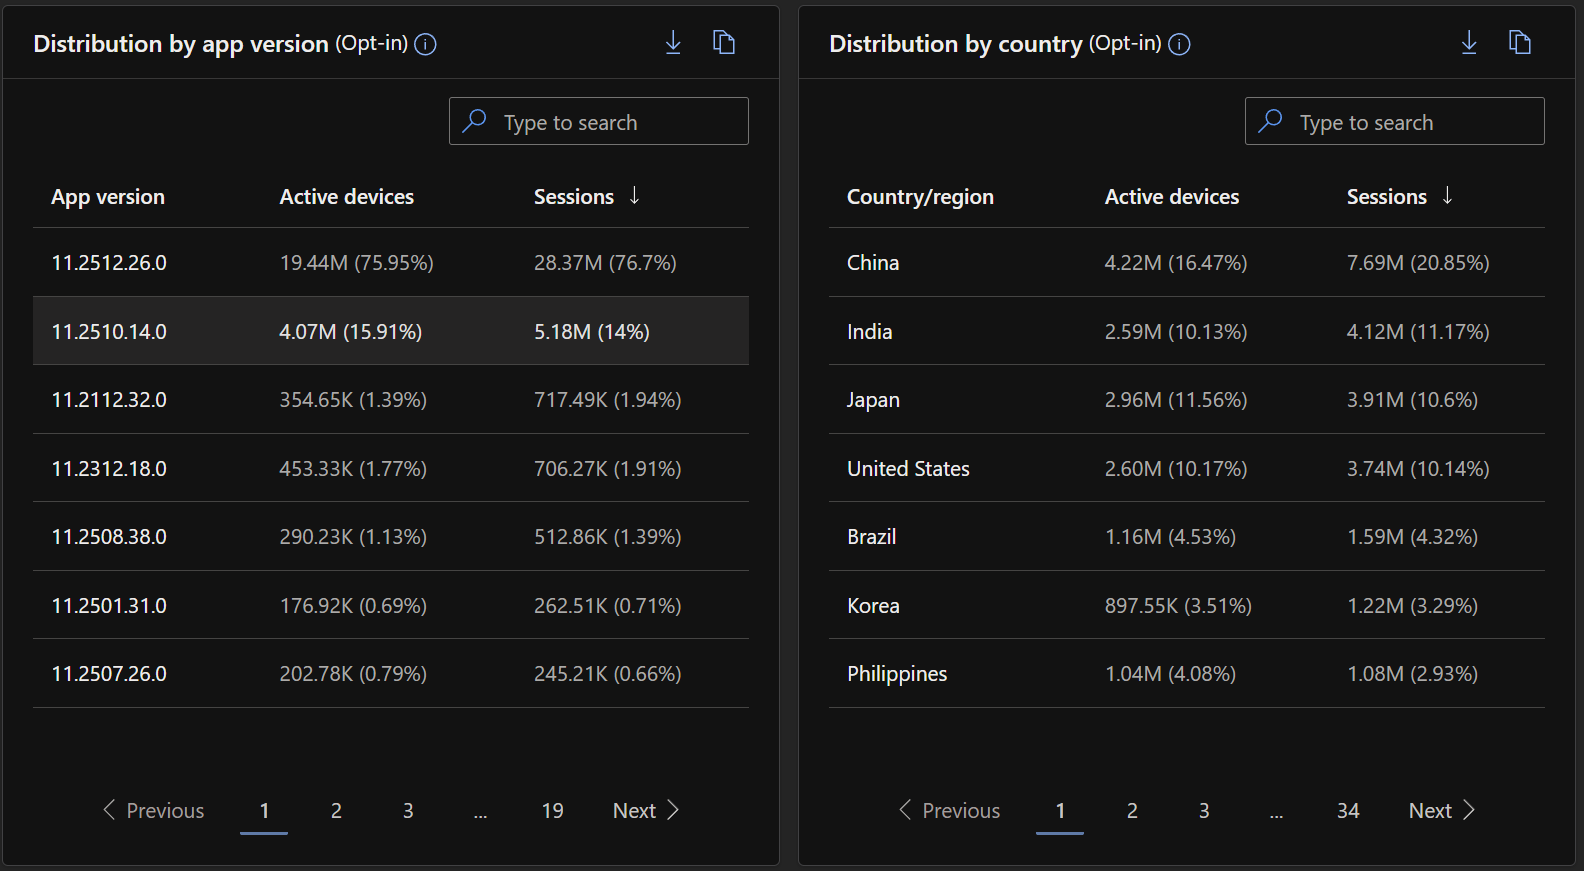Open info tooltip for app version distribution

click(x=426, y=44)
